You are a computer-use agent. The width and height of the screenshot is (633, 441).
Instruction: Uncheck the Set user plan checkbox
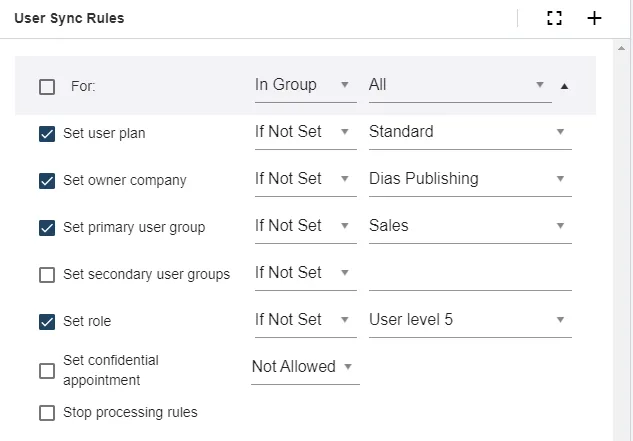pyautogui.click(x=47, y=134)
